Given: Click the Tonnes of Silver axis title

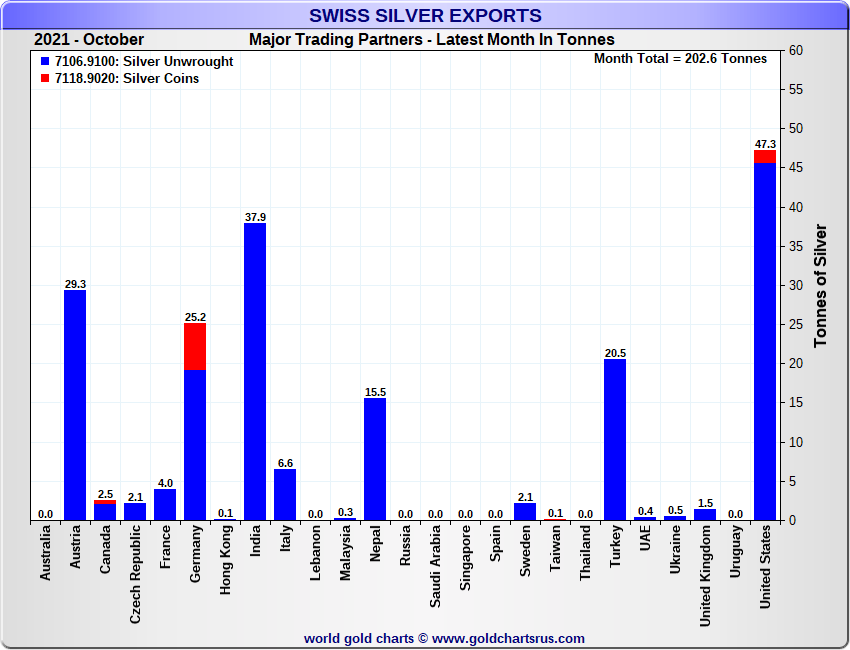Looking at the screenshot, I should pyautogui.click(x=820, y=285).
